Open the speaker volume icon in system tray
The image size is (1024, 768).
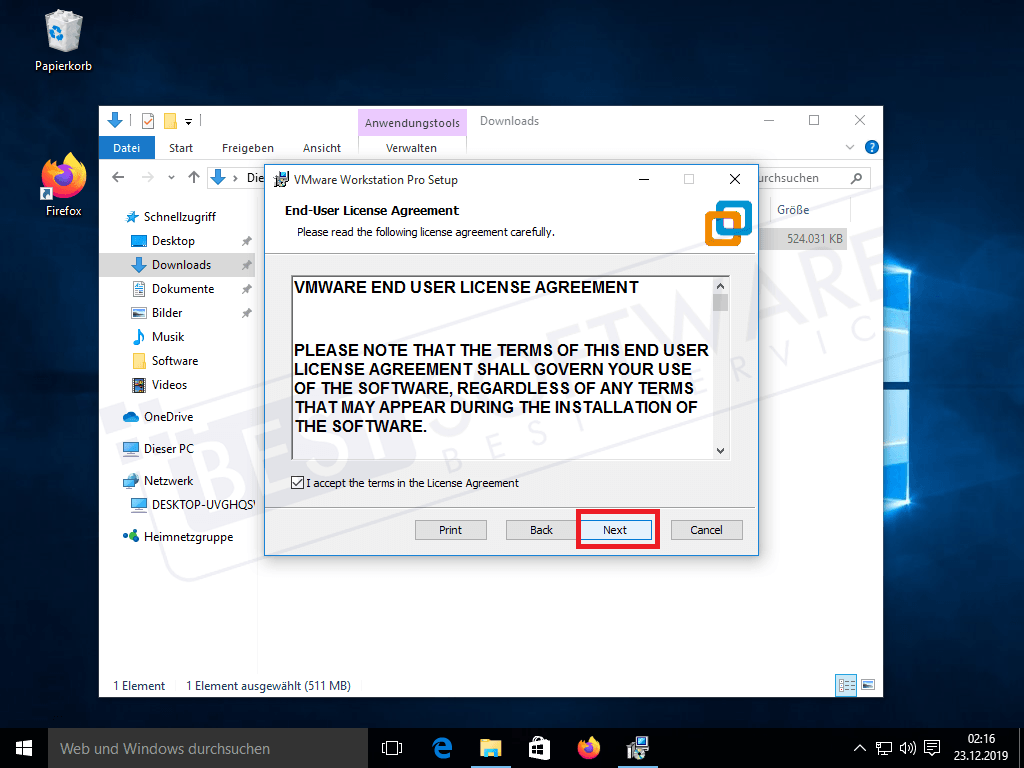tap(907, 747)
